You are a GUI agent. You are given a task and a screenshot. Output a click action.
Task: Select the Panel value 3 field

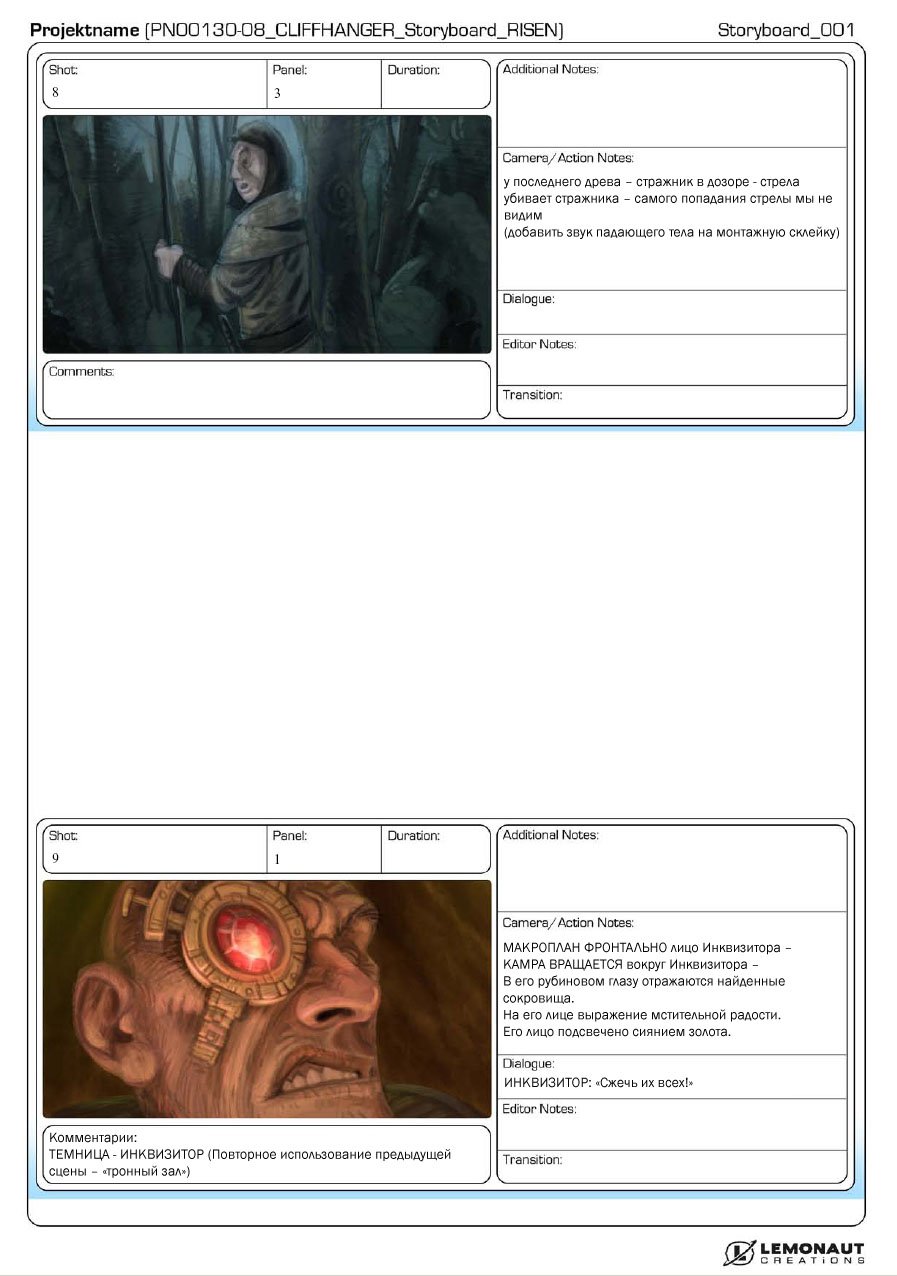pos(324,84)
